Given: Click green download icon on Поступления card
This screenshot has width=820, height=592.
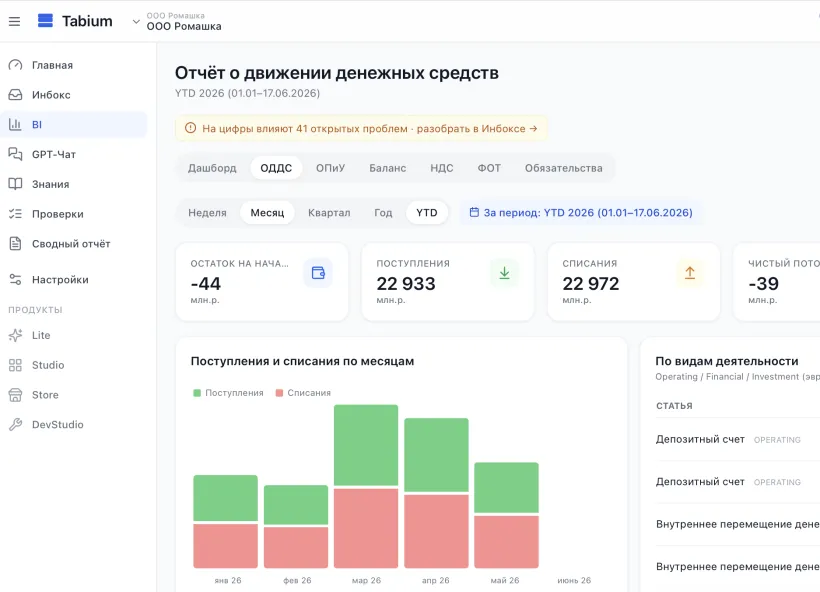Looking at the screenshot, I should coord(504,273).
